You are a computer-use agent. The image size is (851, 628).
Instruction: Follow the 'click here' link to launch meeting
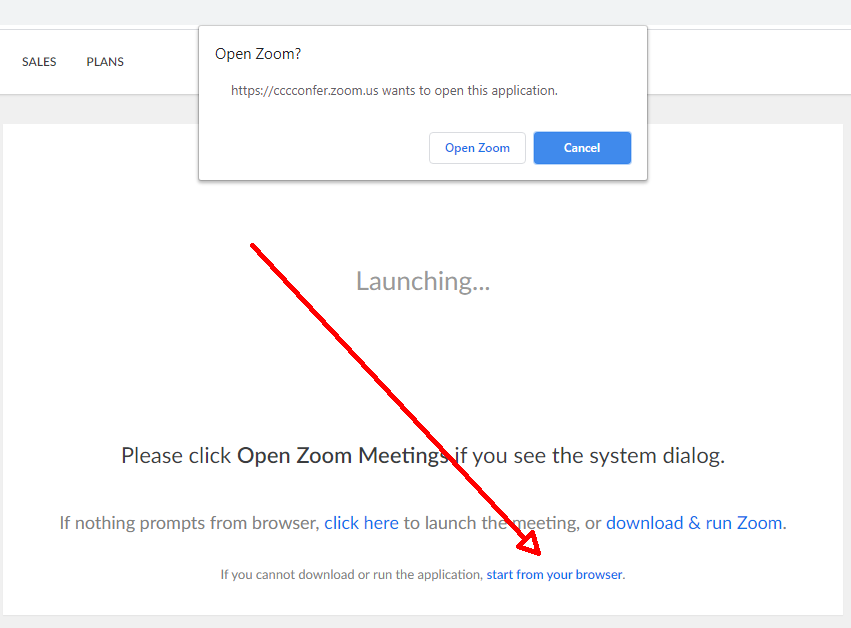click(x=361, y=523)
